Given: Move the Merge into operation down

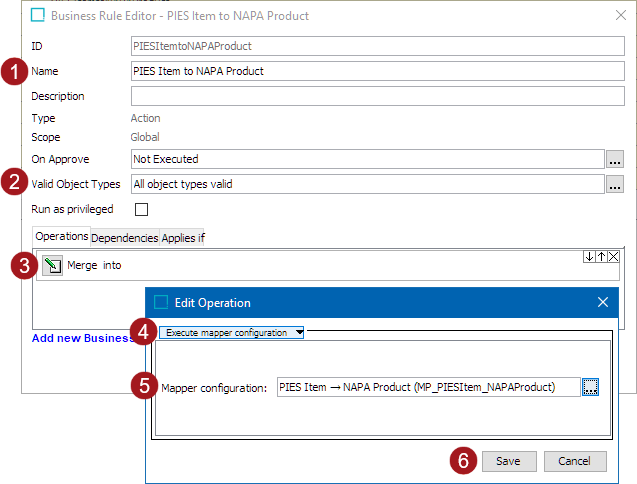Looking at the screenshot, I should pyautogui.click(x=589, y=256).
